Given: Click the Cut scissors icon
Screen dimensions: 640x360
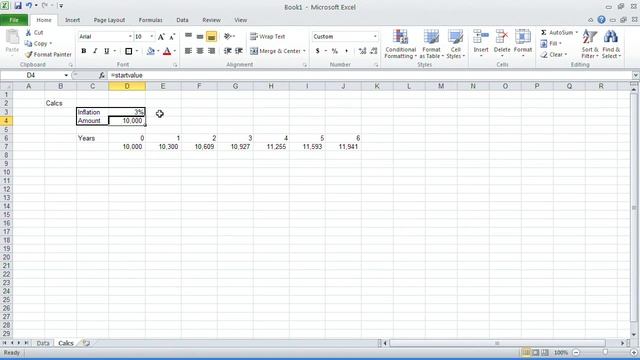Looking at the screenshot, I should click(x=29, y=32).
